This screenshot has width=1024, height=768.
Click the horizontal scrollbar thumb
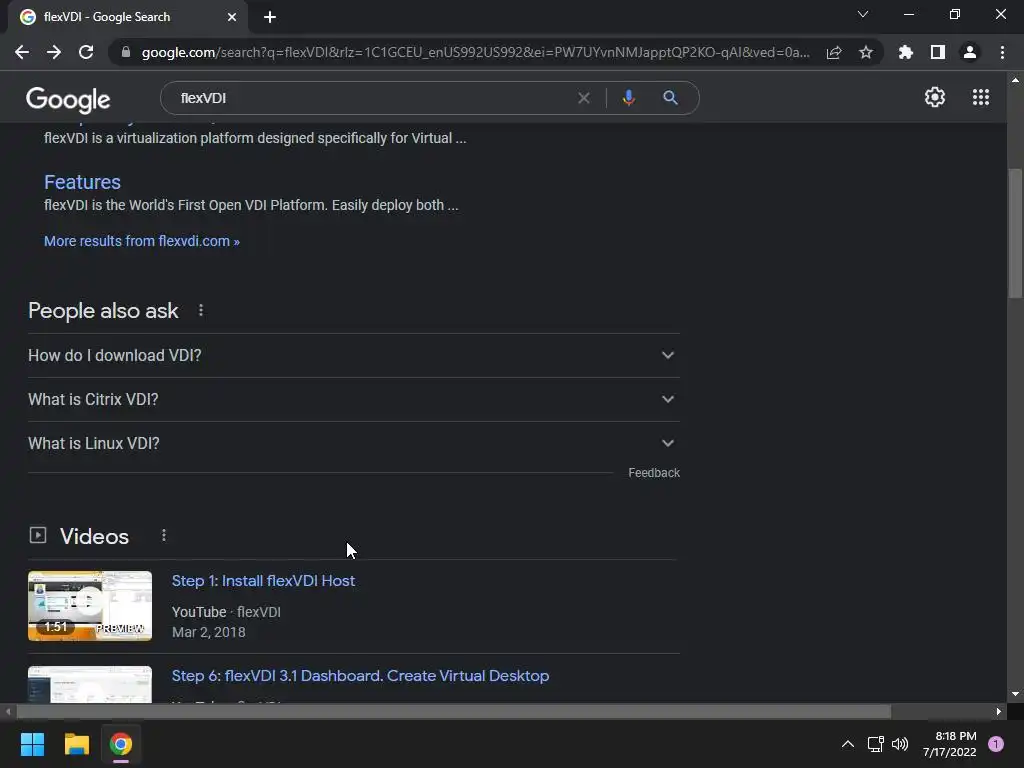point(453,711)
